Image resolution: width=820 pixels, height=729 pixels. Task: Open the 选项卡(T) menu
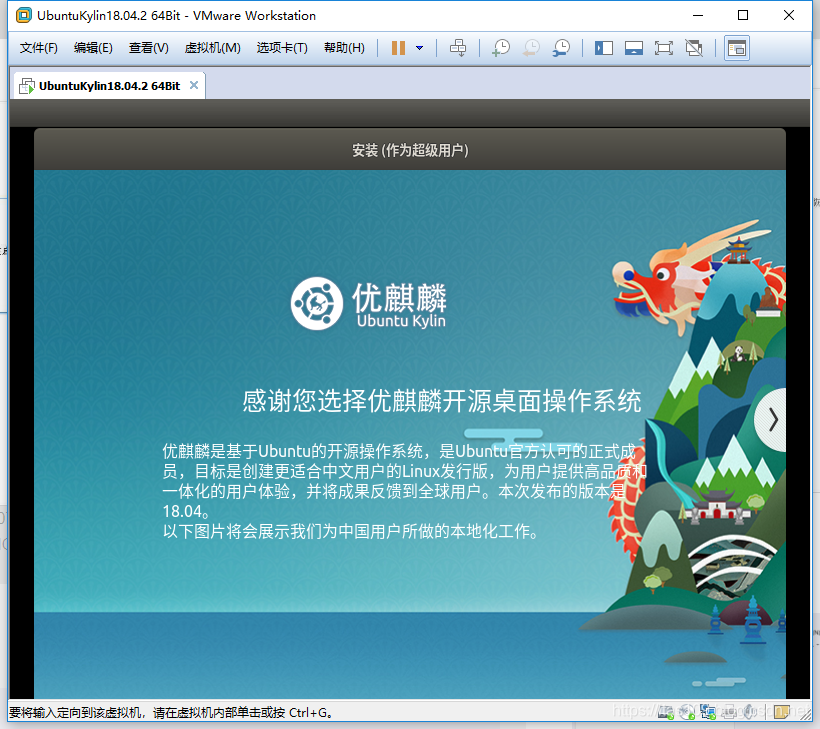282,48
